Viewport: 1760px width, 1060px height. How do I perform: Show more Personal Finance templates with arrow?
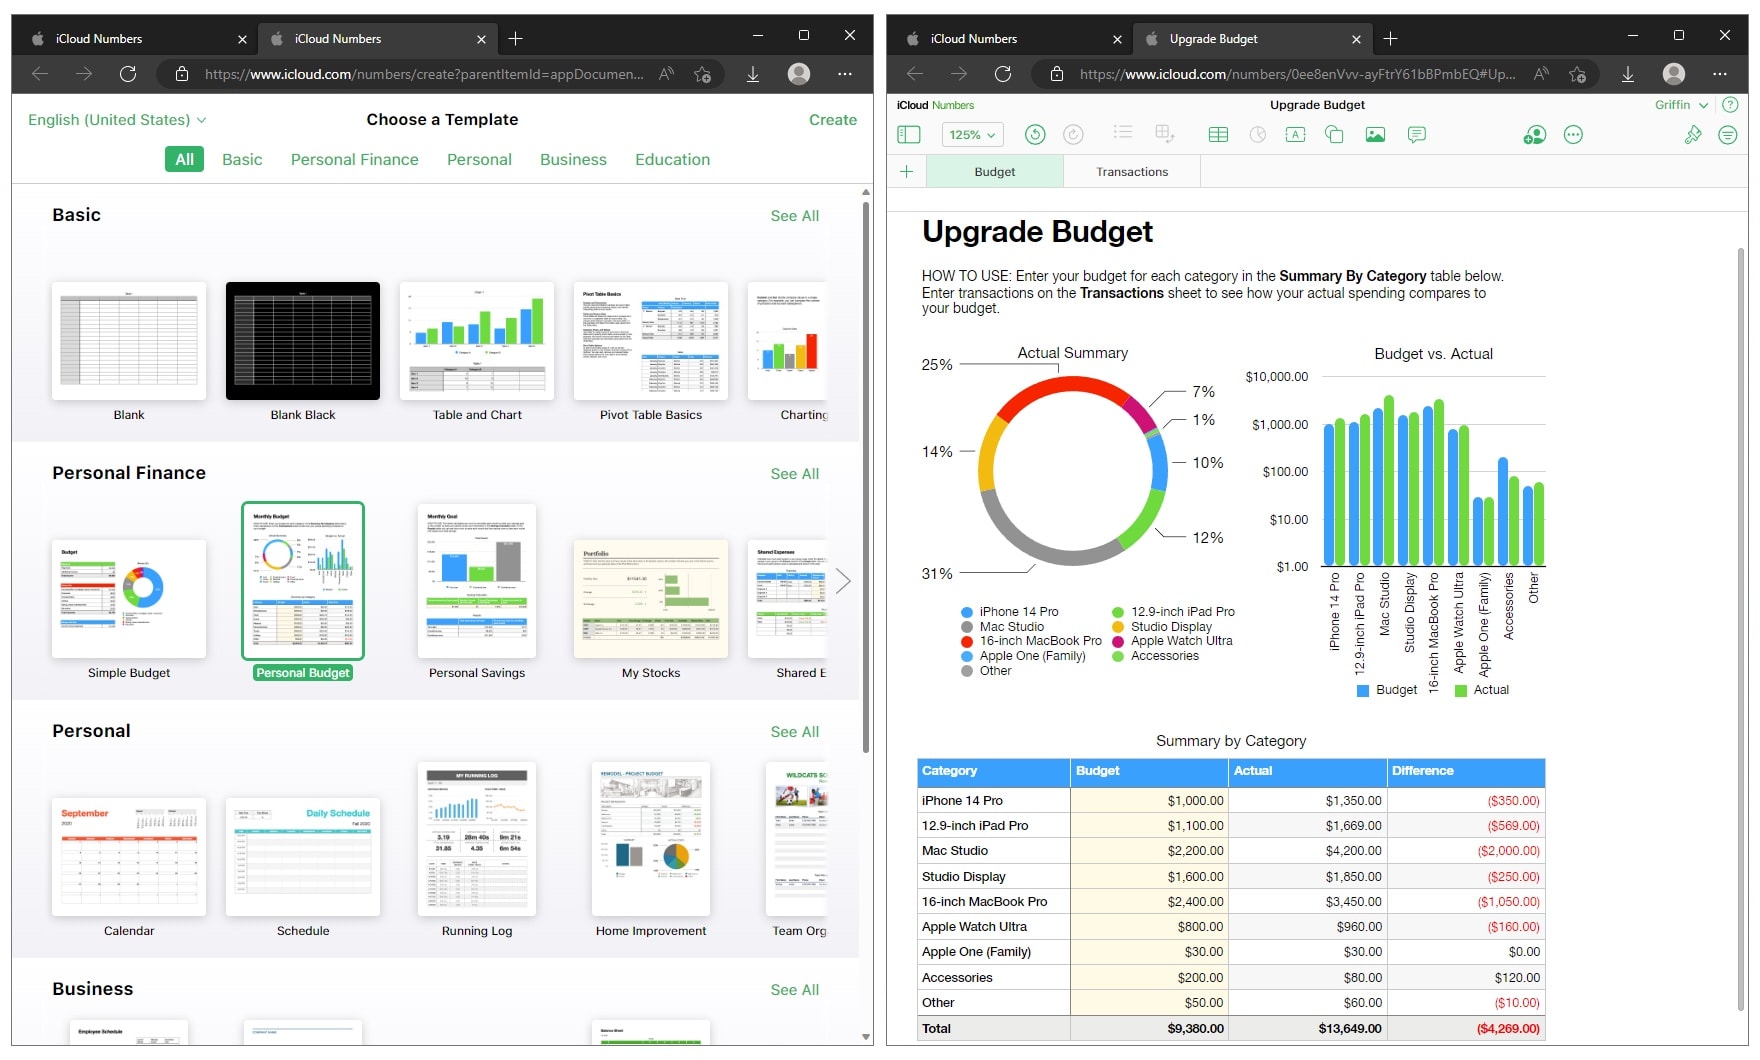tap(843, 581)
